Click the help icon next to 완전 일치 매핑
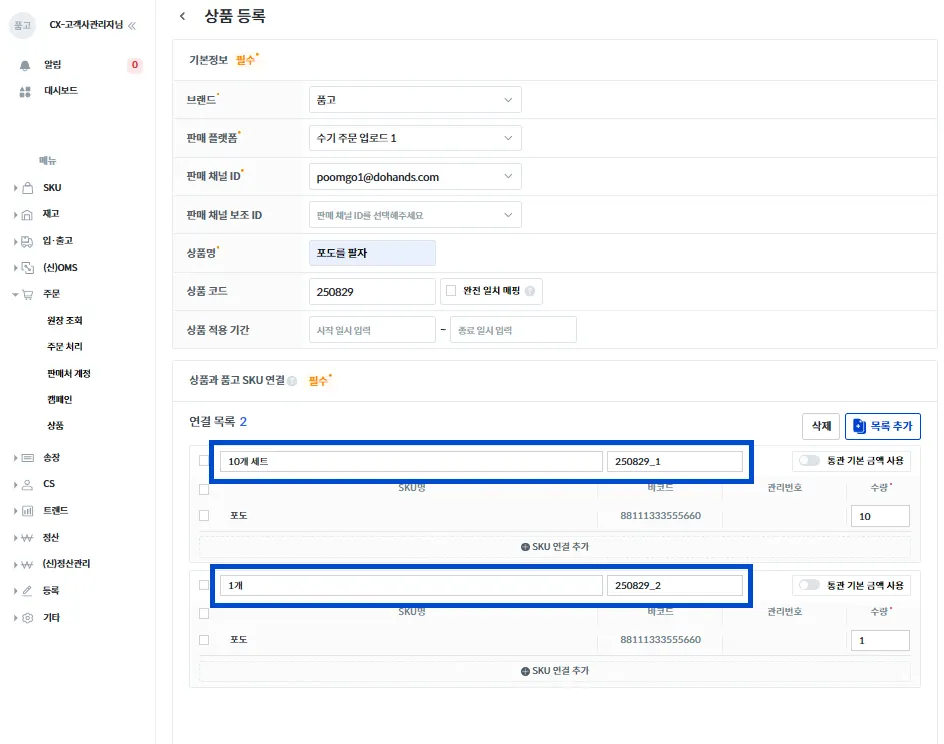Image resolution: width=944 pixels, height=744 pixels. 530,291
